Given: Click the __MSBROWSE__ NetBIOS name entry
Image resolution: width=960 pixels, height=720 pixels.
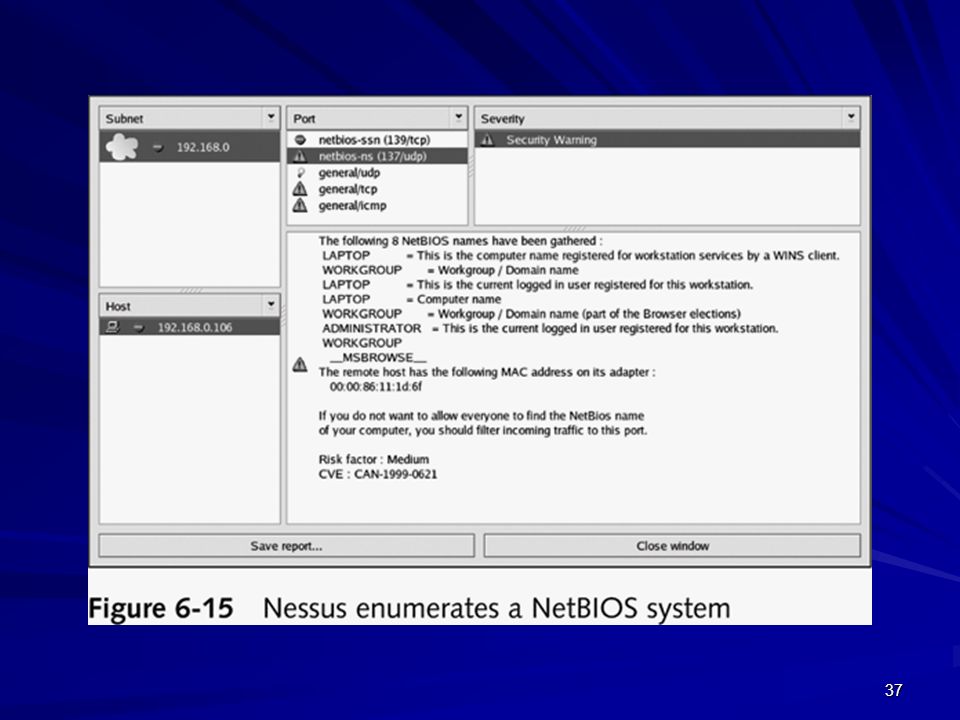Looking at the screenshot, I should pyautogui.click(x=378, y=358).
